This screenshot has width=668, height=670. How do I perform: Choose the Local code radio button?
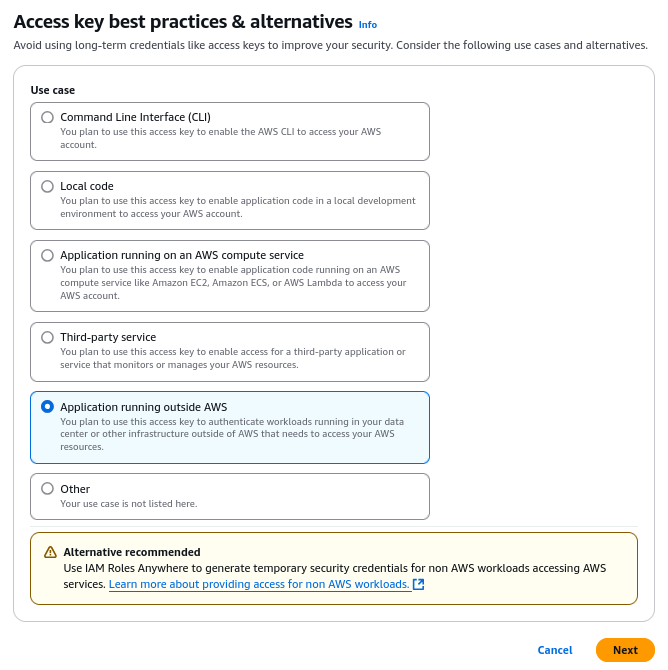[47, 186]
